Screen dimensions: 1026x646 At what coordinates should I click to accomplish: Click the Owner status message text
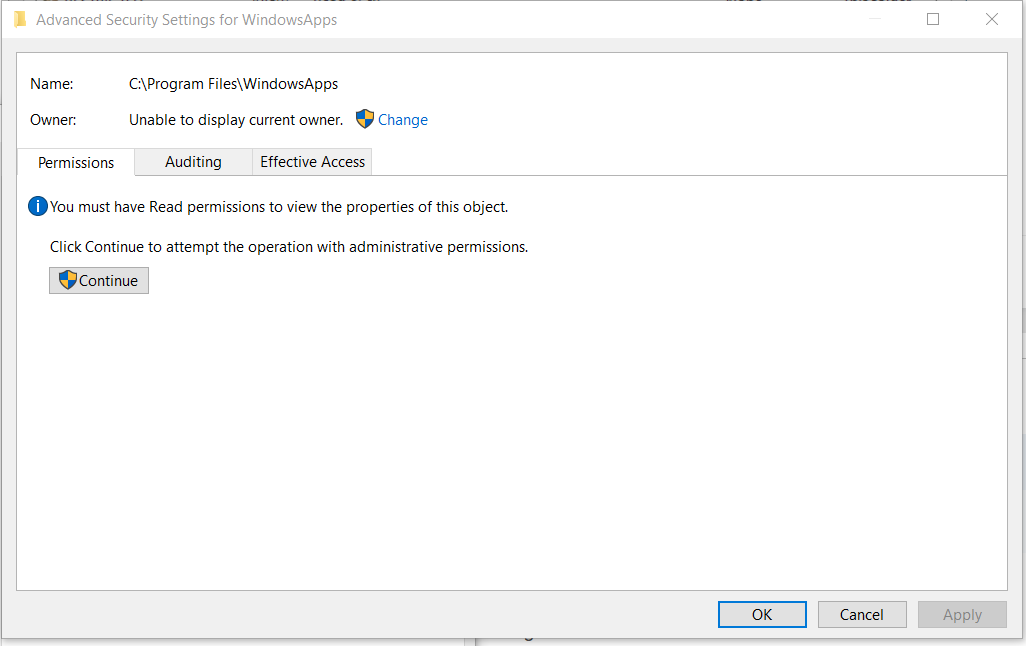coord(235,119)
